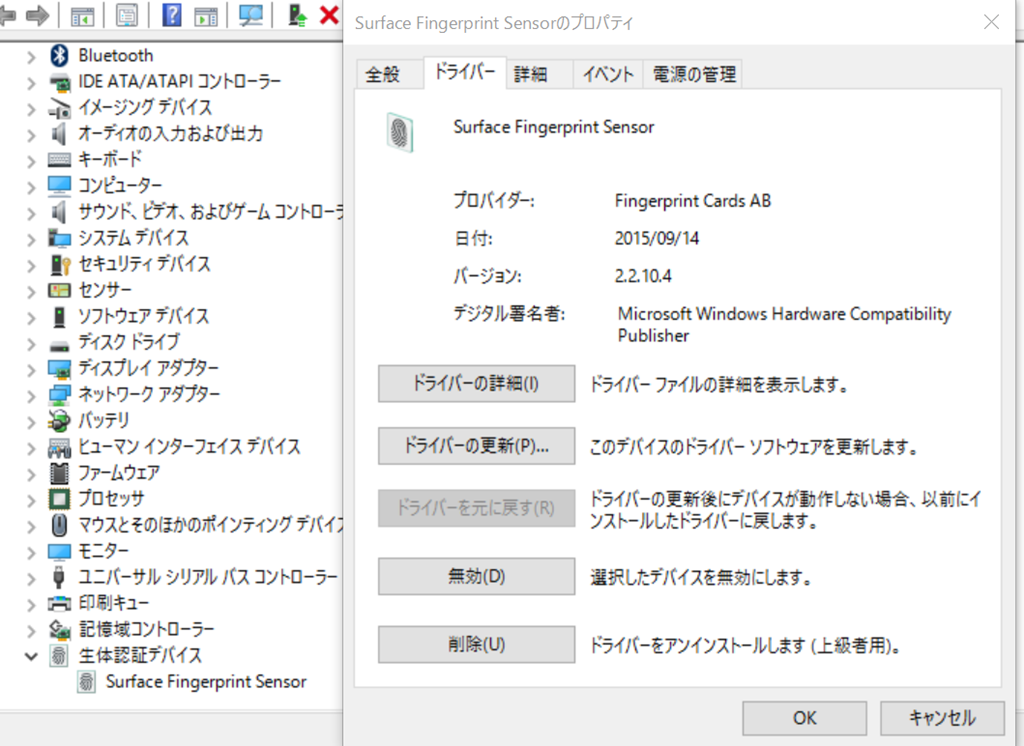Click the security devices key icon
1024x746 pixels.
click(59, 264)
